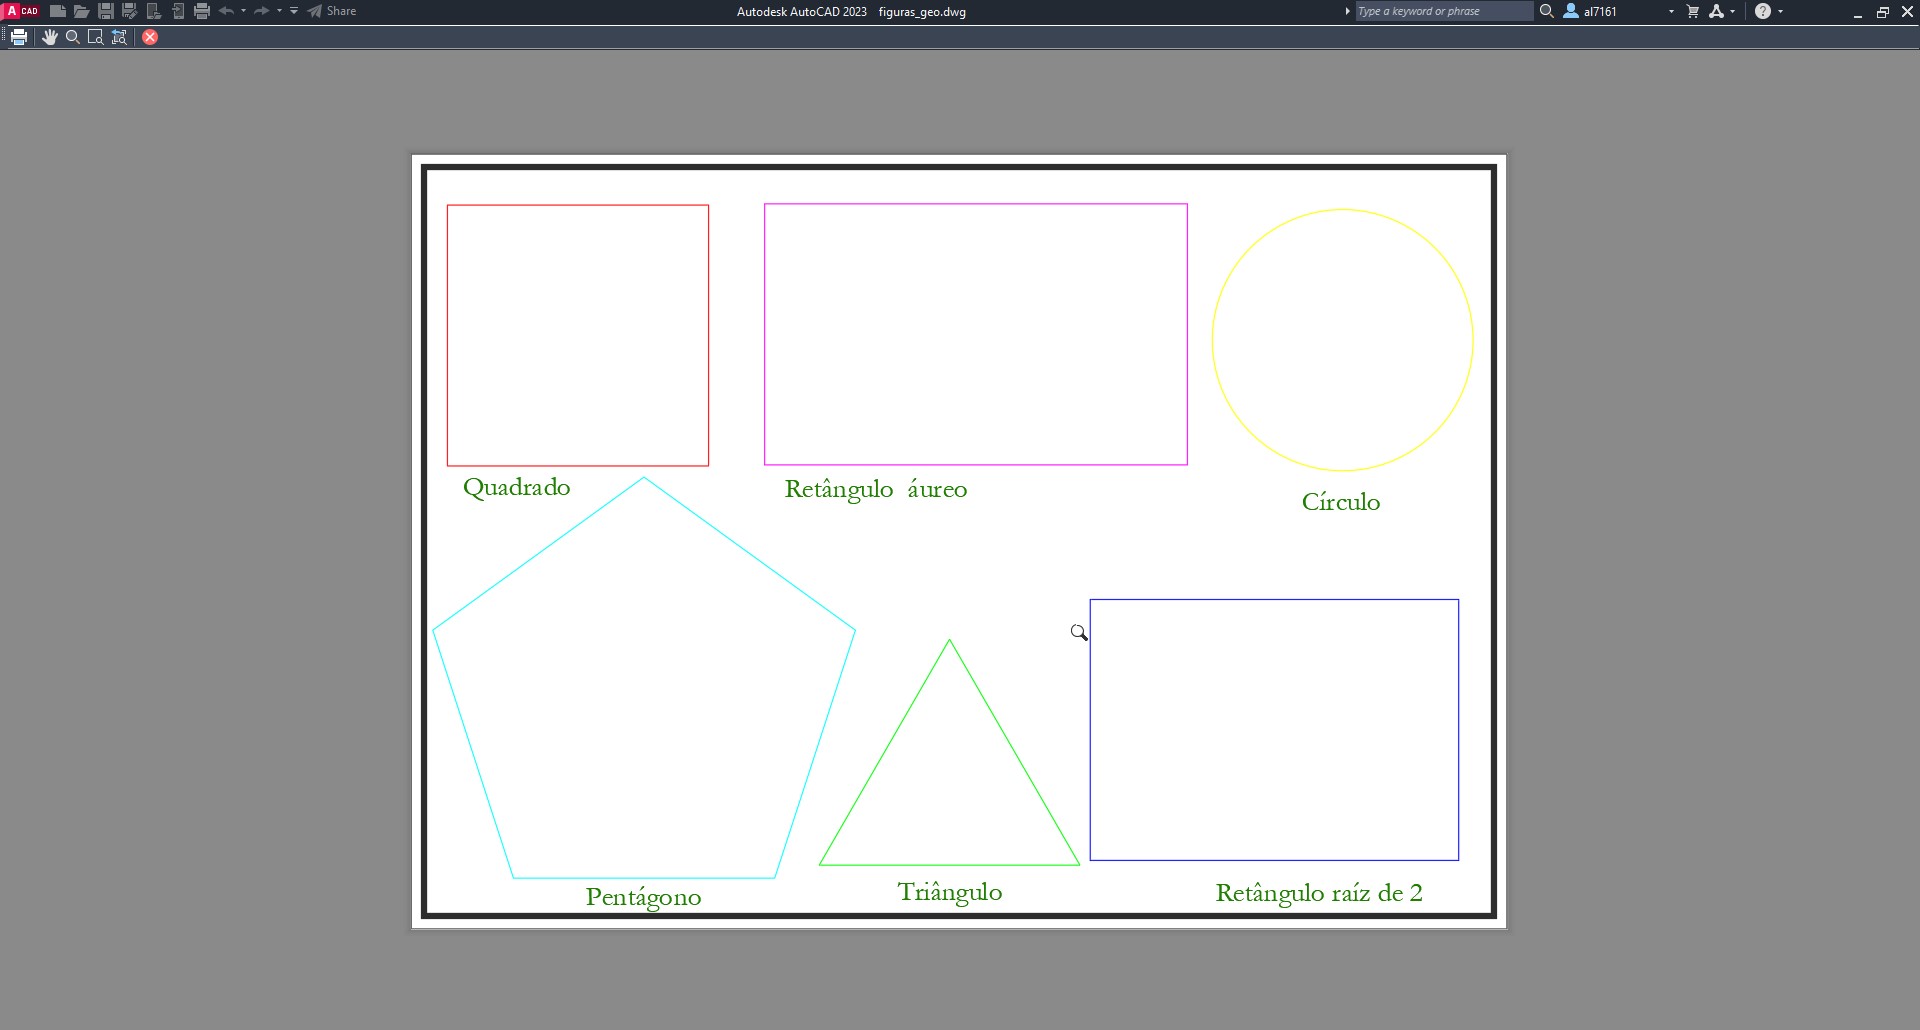Click the "Quadrado" label
The width and height of the screenshot is (1920, 1030).
(x=517, y=488)
